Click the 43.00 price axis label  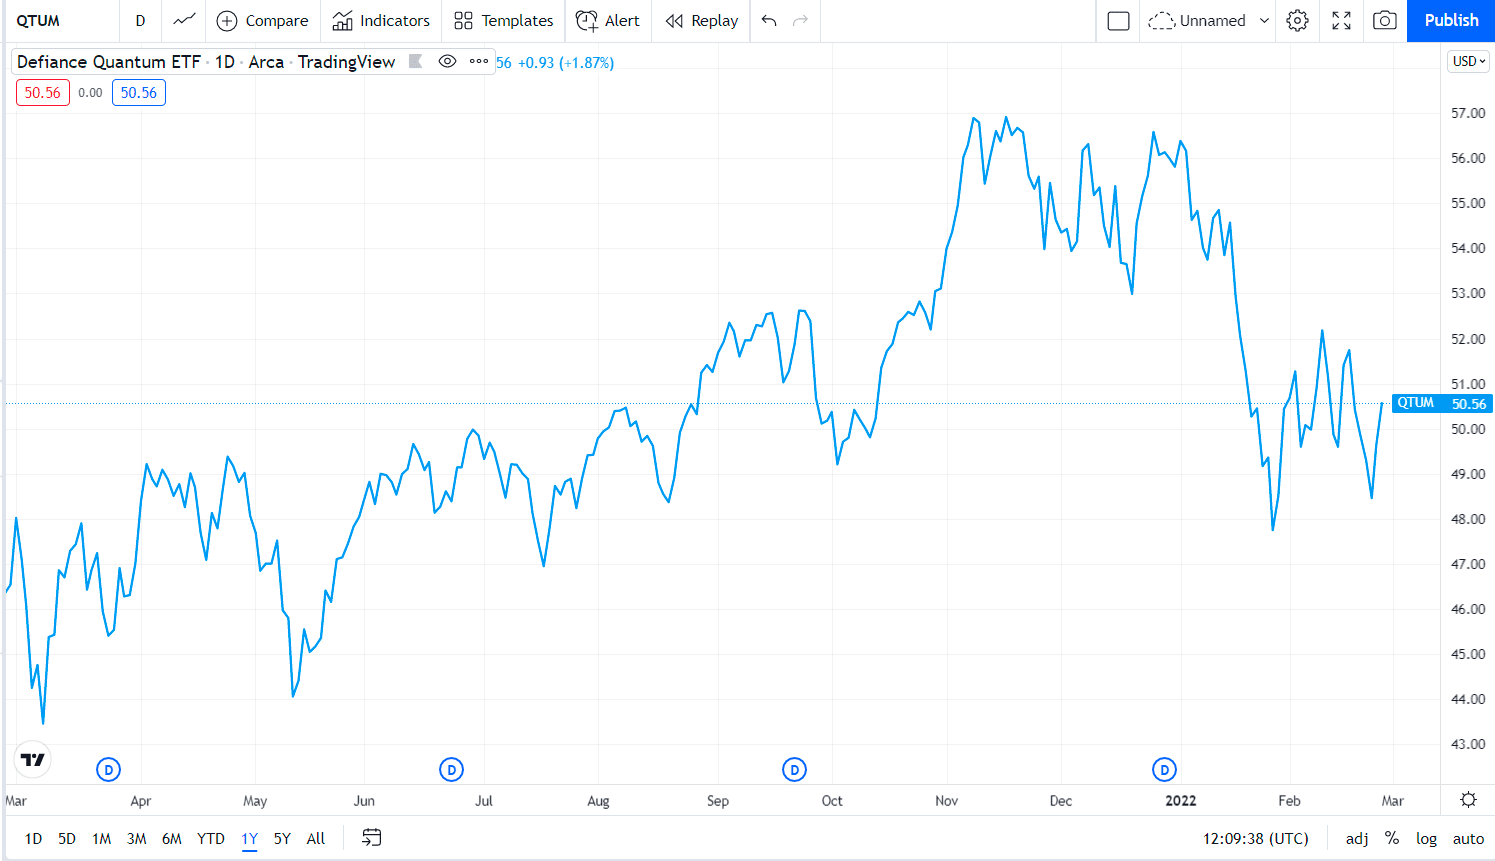pyautogui.click(x=1468, y=744)
